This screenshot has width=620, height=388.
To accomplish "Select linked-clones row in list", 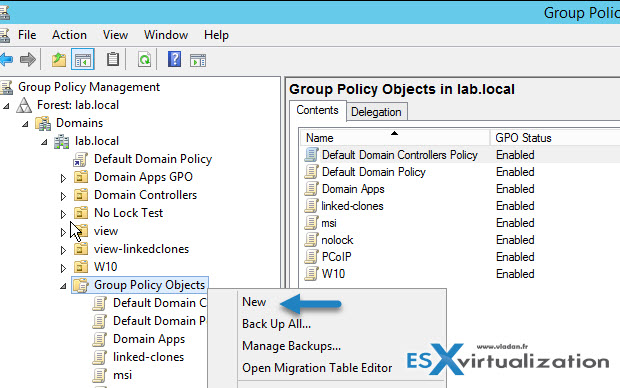I will [x=352, y=206].
